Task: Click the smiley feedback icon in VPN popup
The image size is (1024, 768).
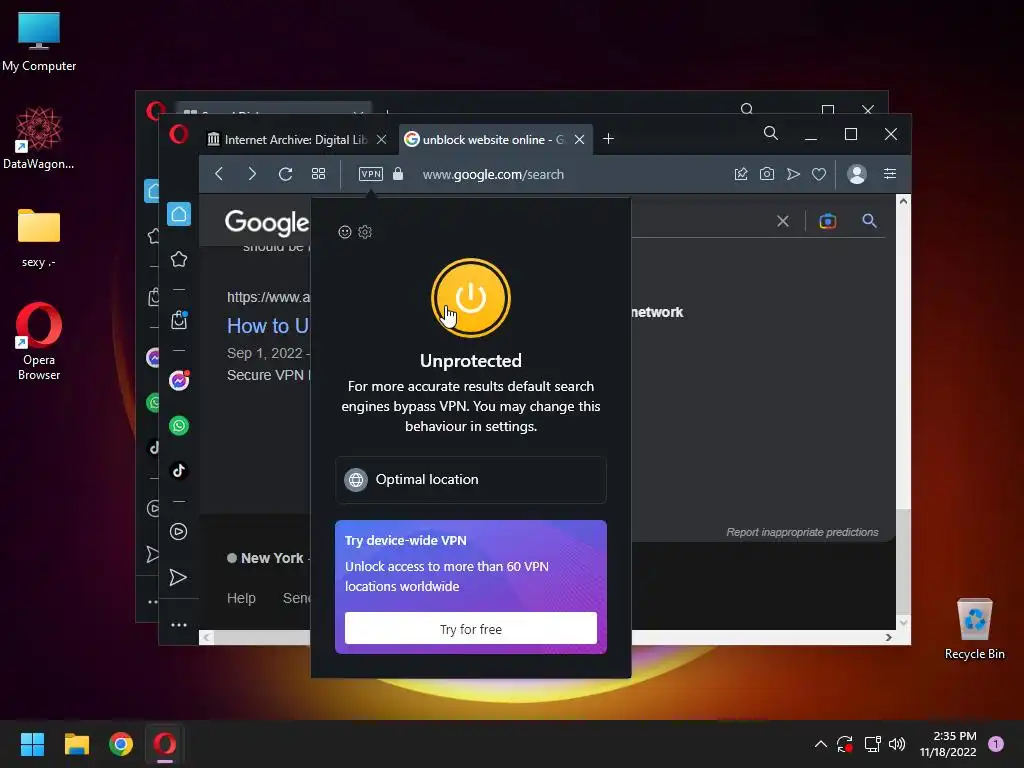Action: click(x=345, y=232)
